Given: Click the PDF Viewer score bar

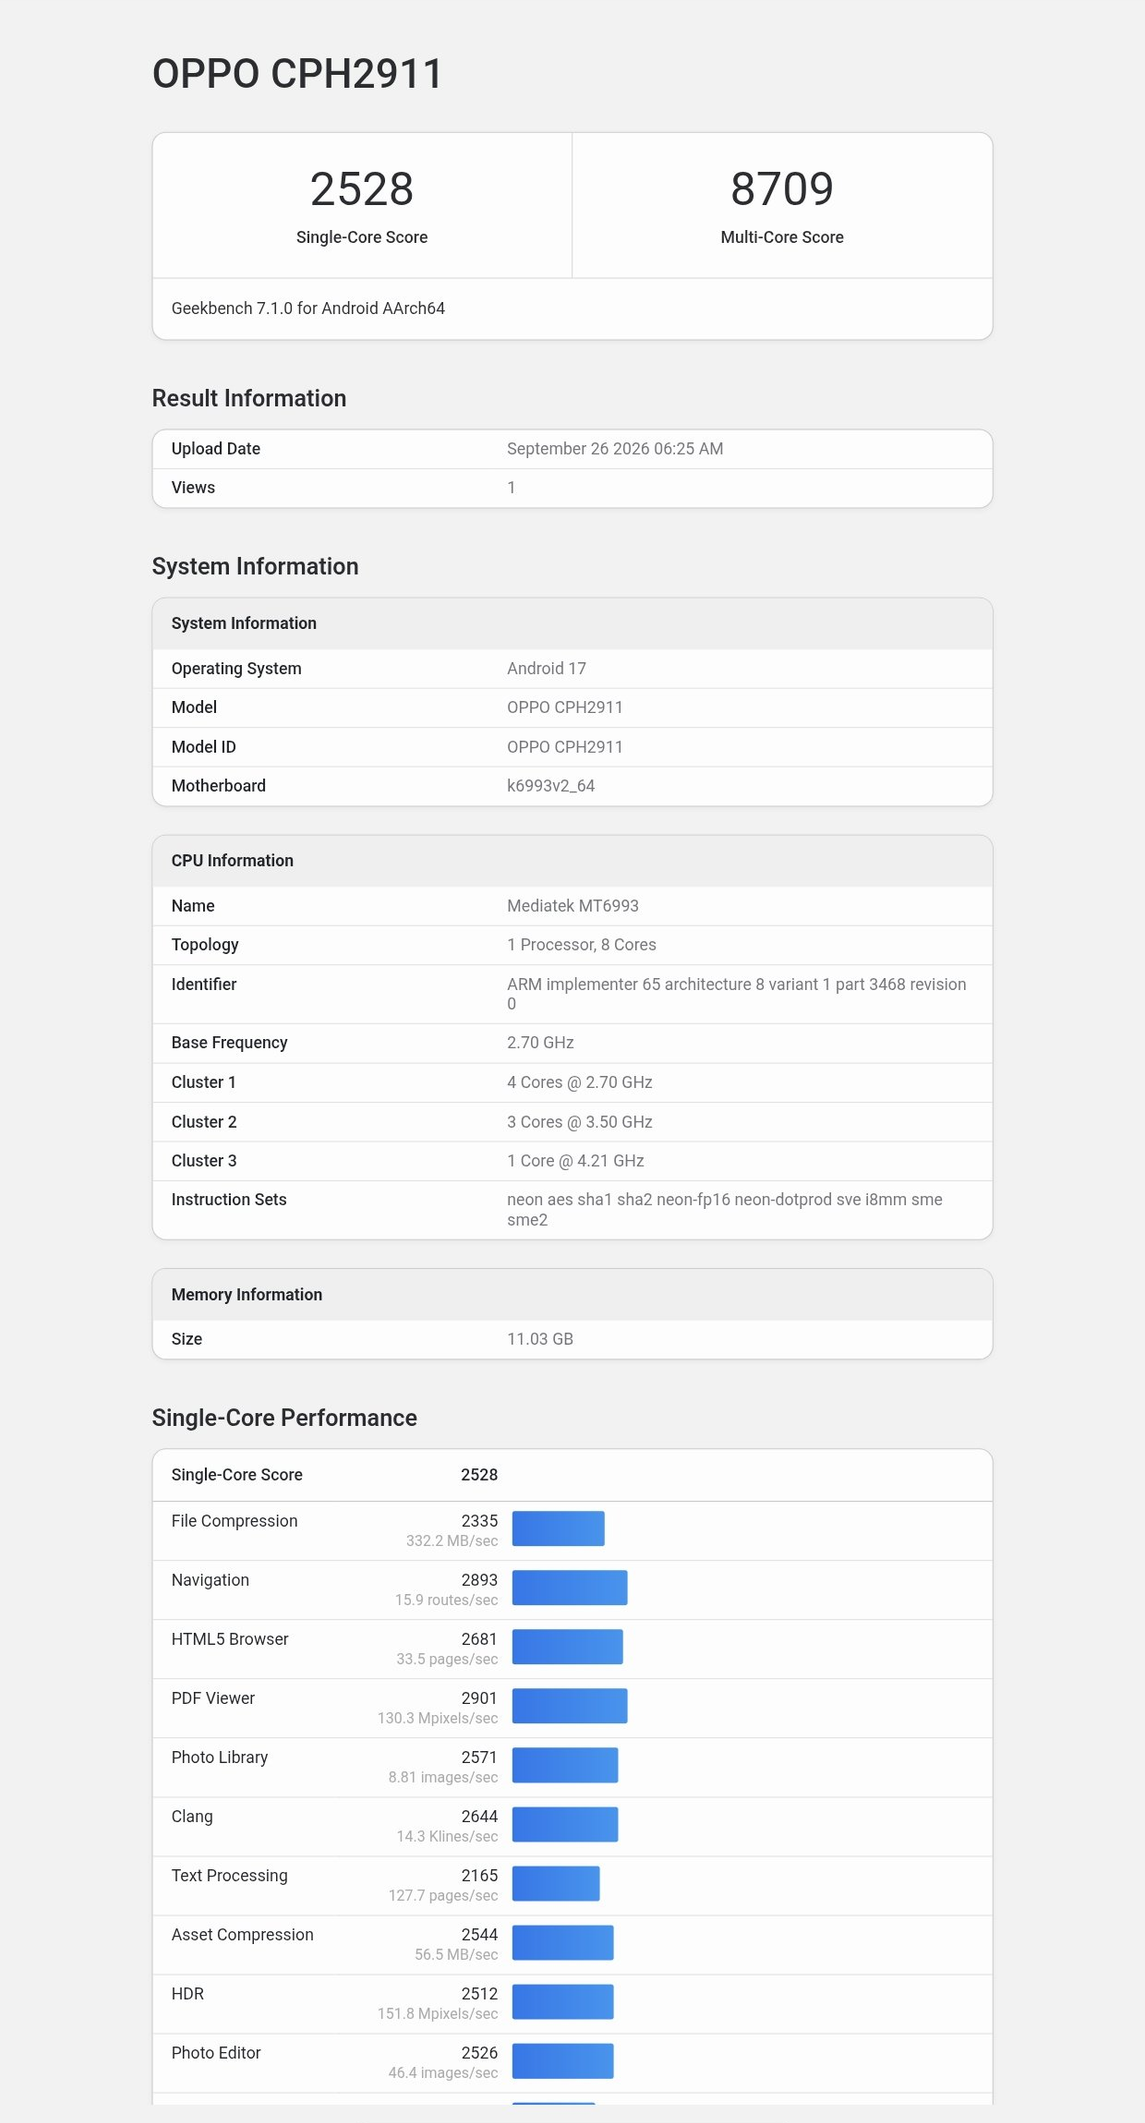Looking at the screenshot, I should pos(570,1706).
